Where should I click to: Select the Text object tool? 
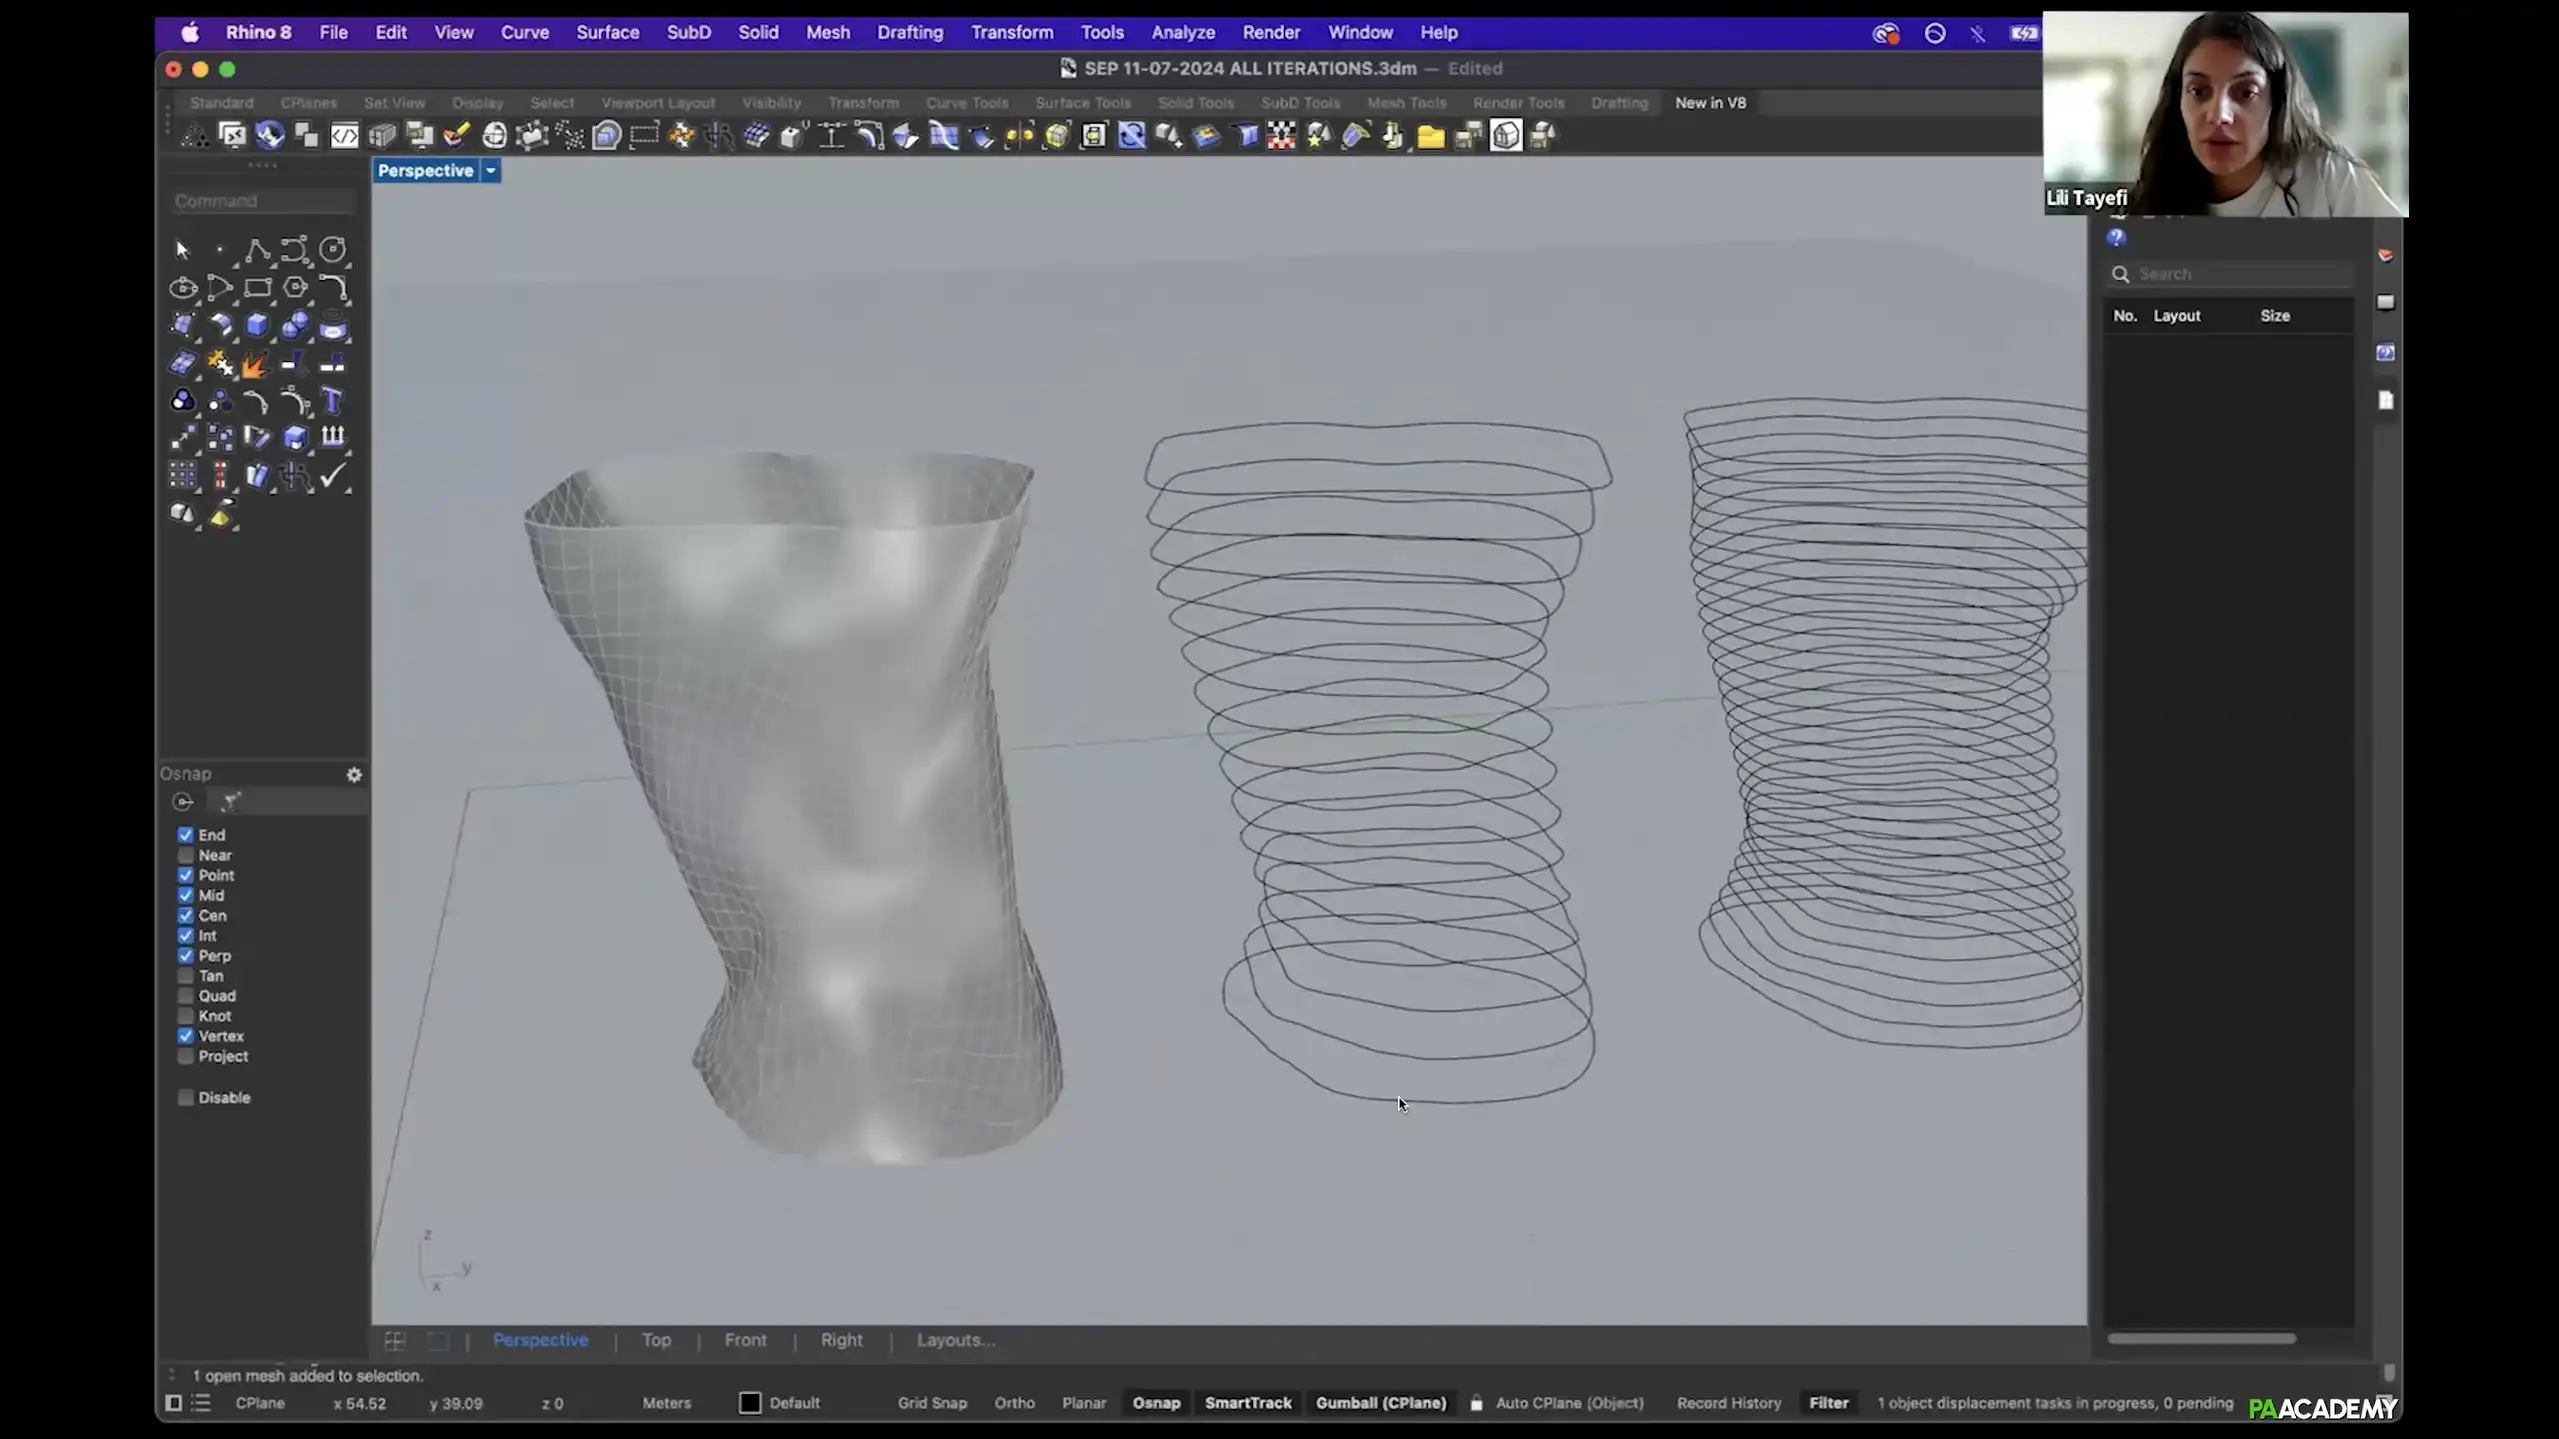coord(332,401)
